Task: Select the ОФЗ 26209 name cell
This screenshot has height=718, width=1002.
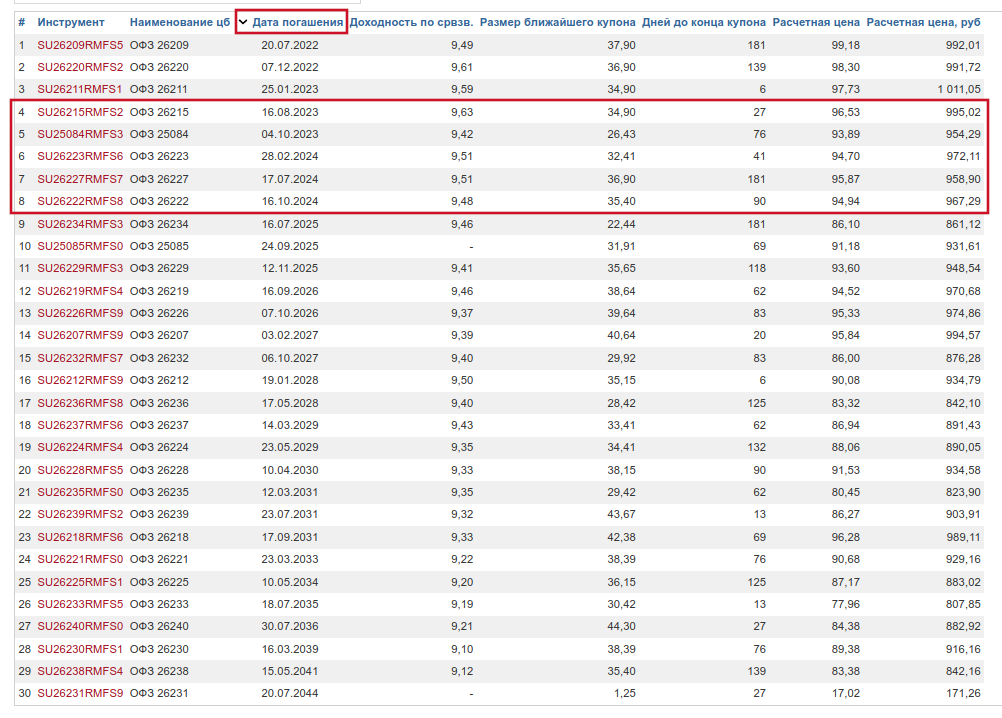Action: [x=159, y=45]
